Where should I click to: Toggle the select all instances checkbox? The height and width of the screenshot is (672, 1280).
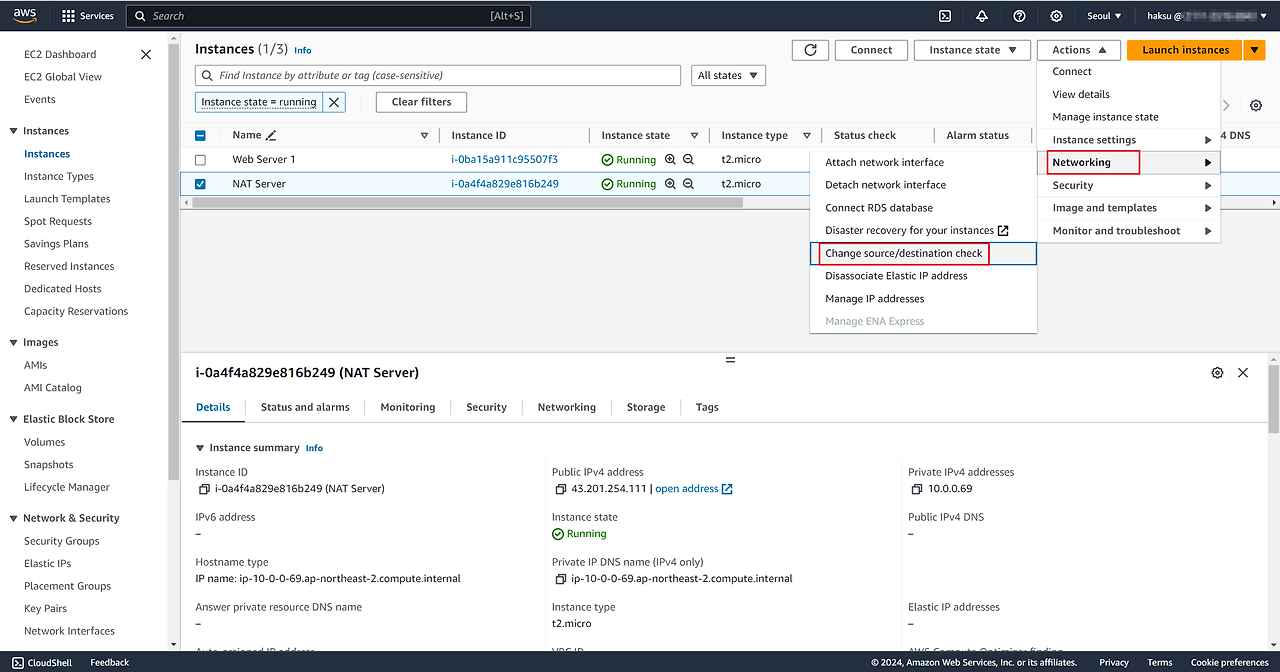point(200,136)
